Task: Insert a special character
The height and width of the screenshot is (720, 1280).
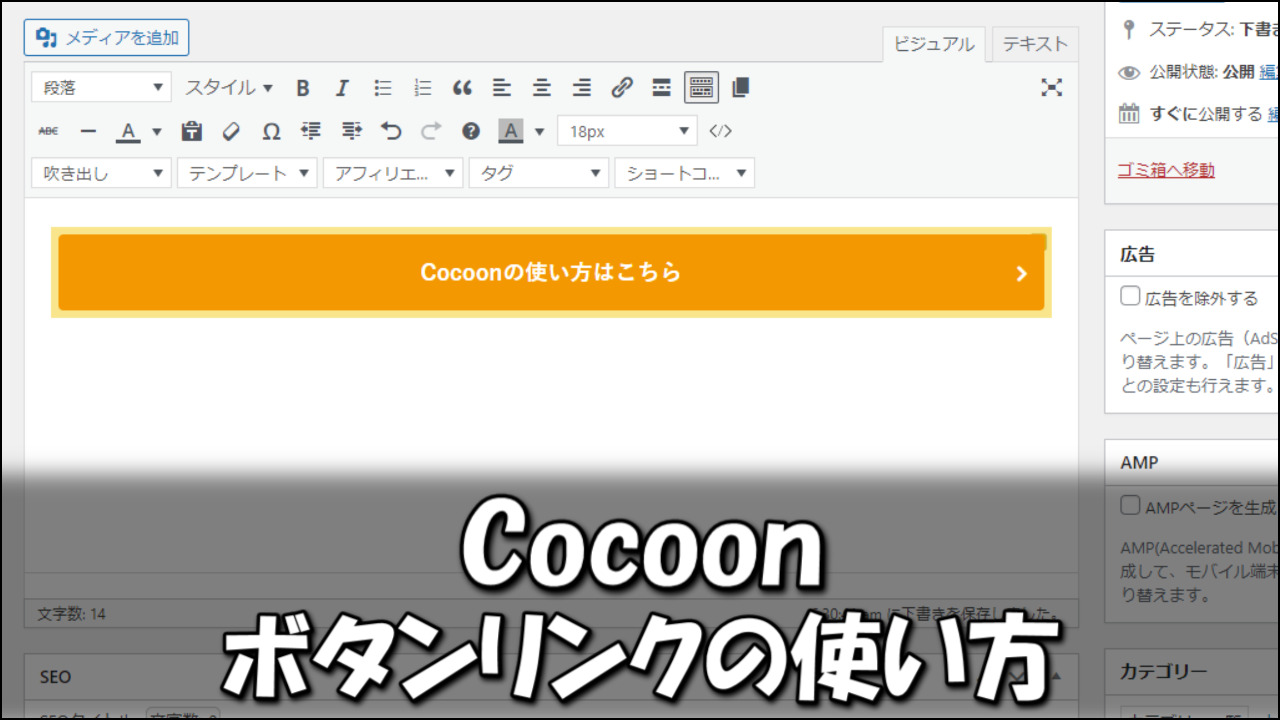Action: pyautogui.click(x=270, y=130)
